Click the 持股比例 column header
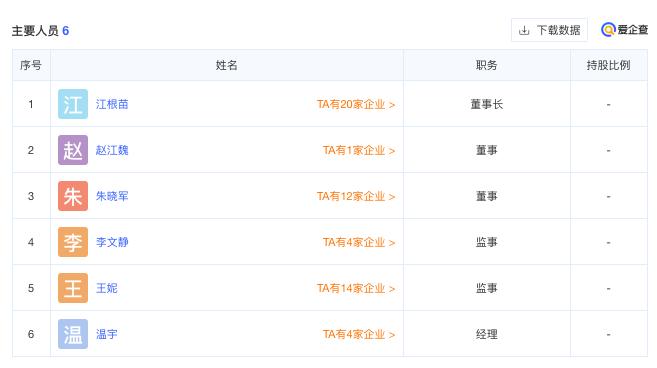 point(608,65)
